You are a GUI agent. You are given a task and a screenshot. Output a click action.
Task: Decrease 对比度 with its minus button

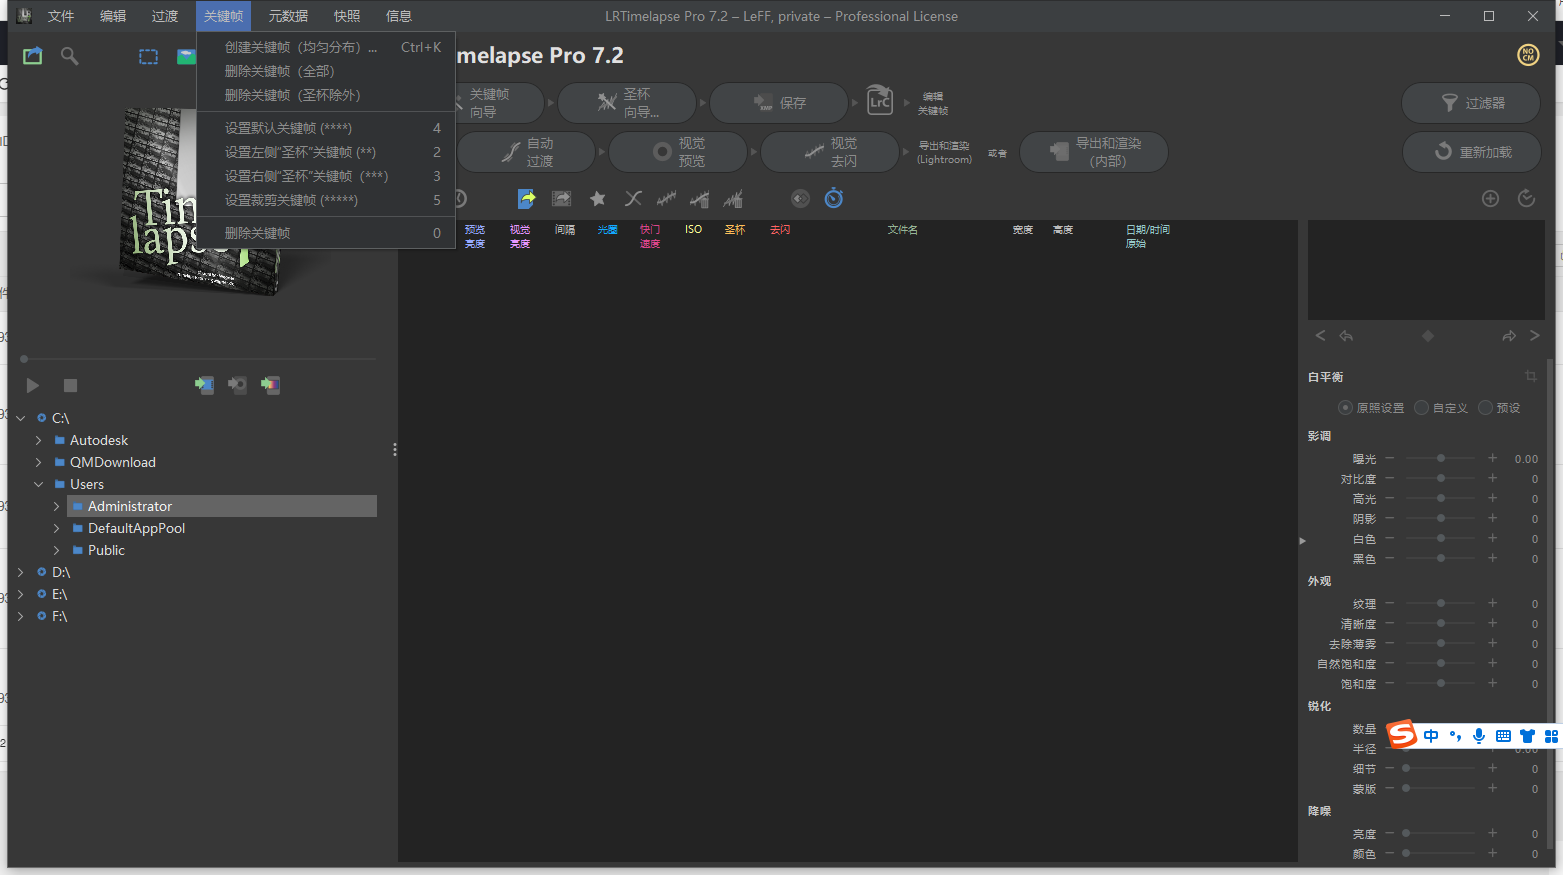coord(1390,478)
